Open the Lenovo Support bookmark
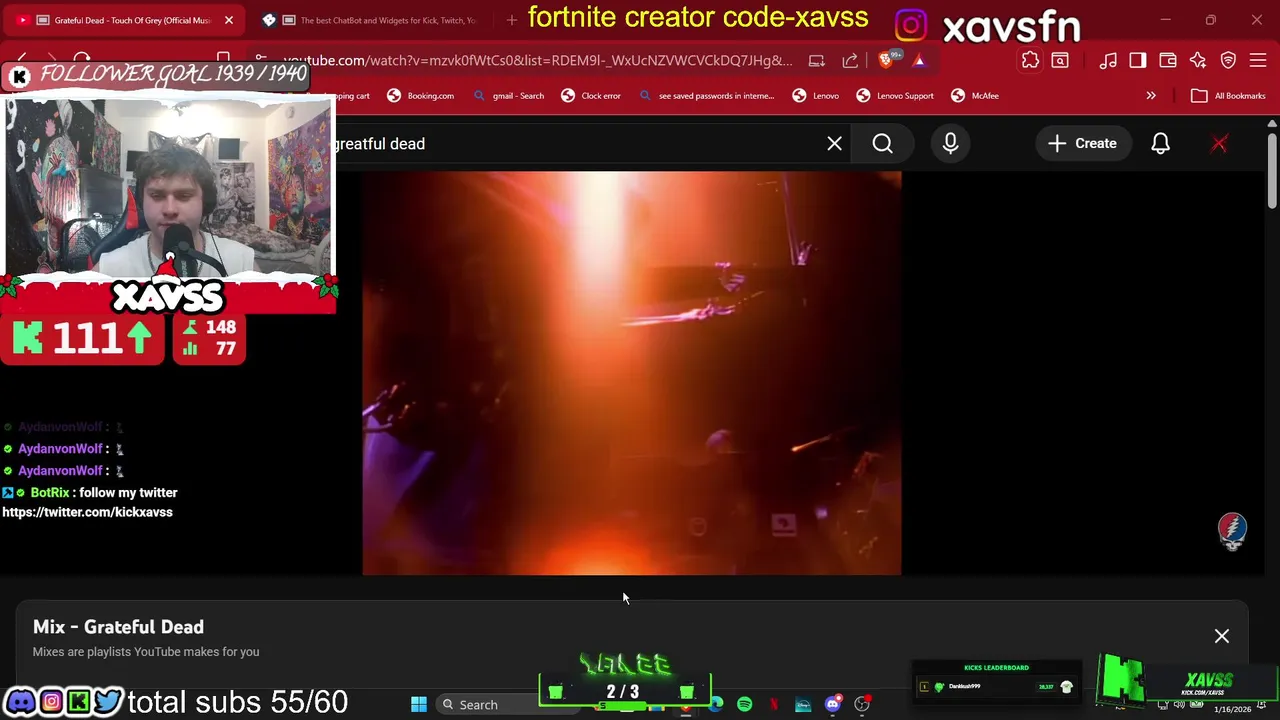The height and width of the screenshot is (720, 1280). (x=895, y=96)
